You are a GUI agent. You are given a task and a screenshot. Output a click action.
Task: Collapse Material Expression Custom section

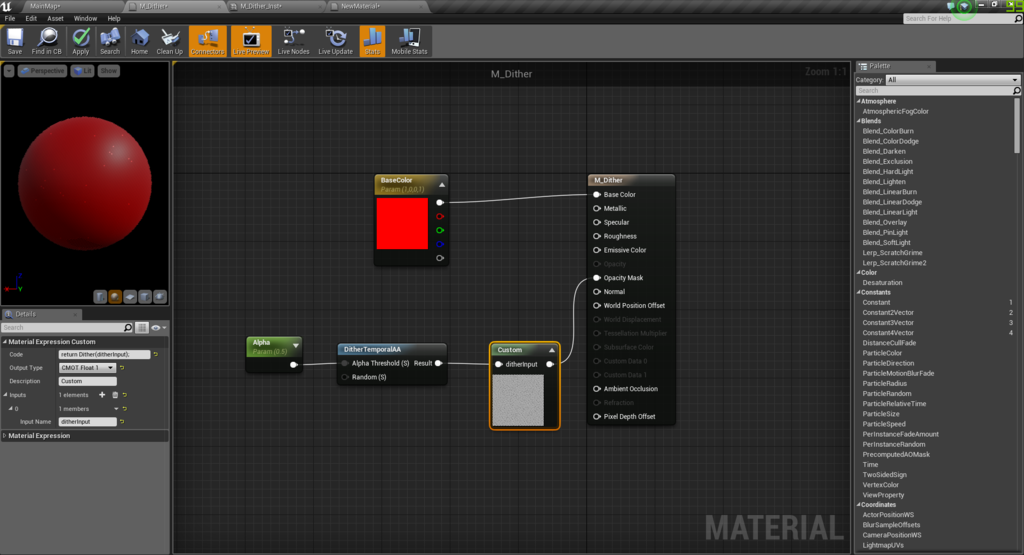[x=5, y=341]
